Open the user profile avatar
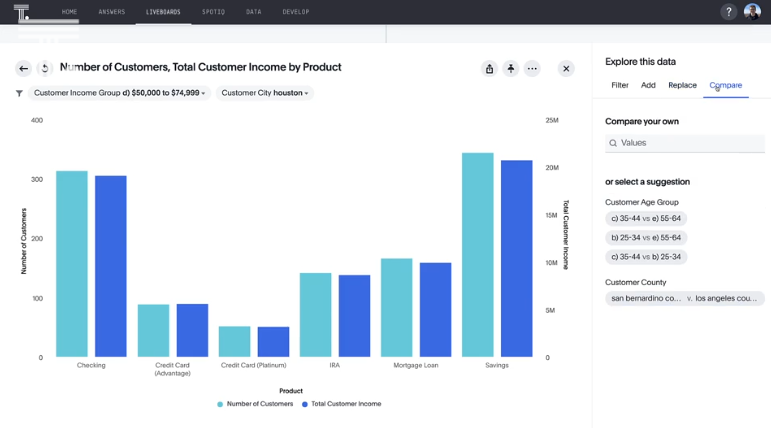771x428 pixels. click(752, 12)
